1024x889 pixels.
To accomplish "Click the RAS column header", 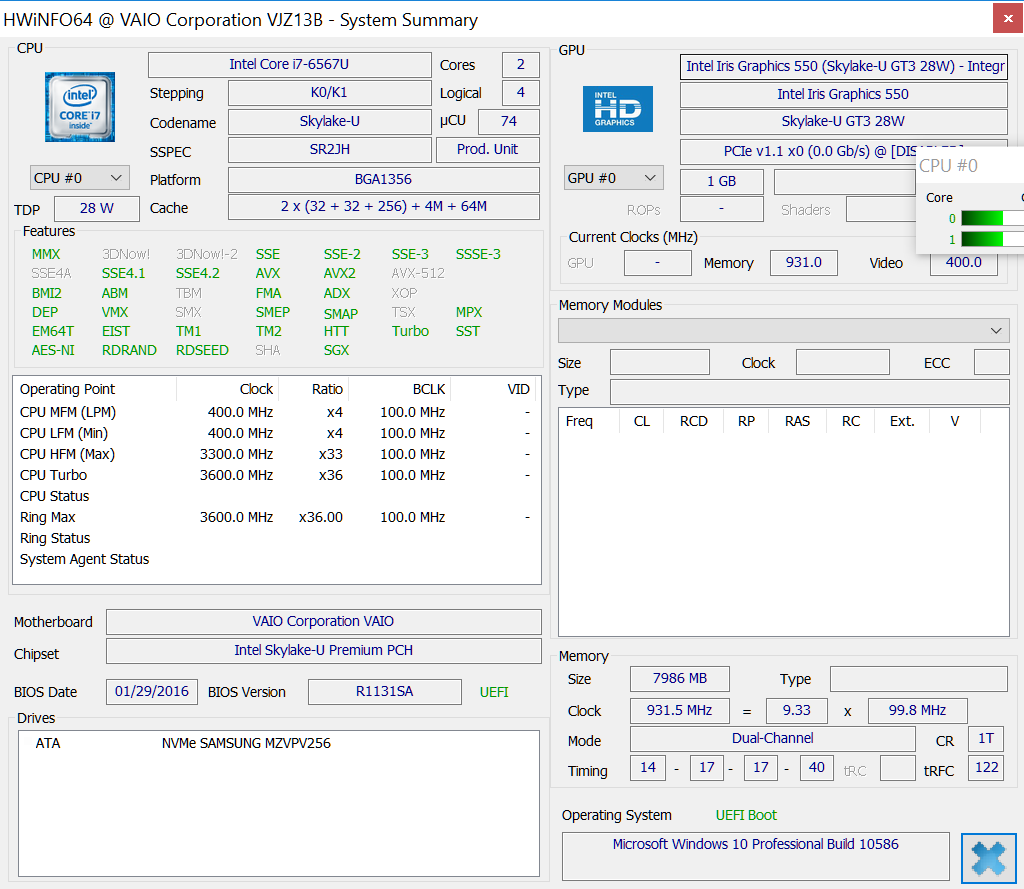I will [797, 421].
